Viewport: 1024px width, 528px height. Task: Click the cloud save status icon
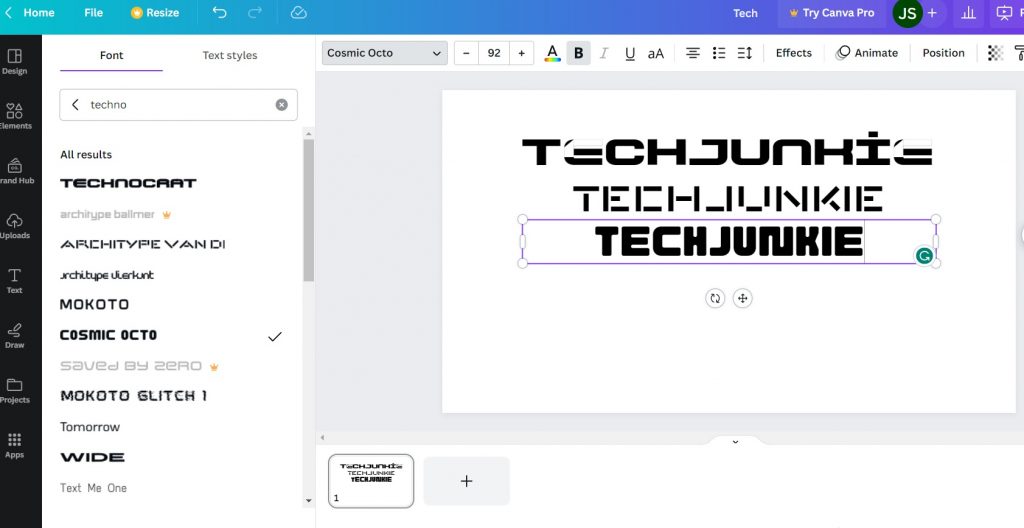point(298,13)
